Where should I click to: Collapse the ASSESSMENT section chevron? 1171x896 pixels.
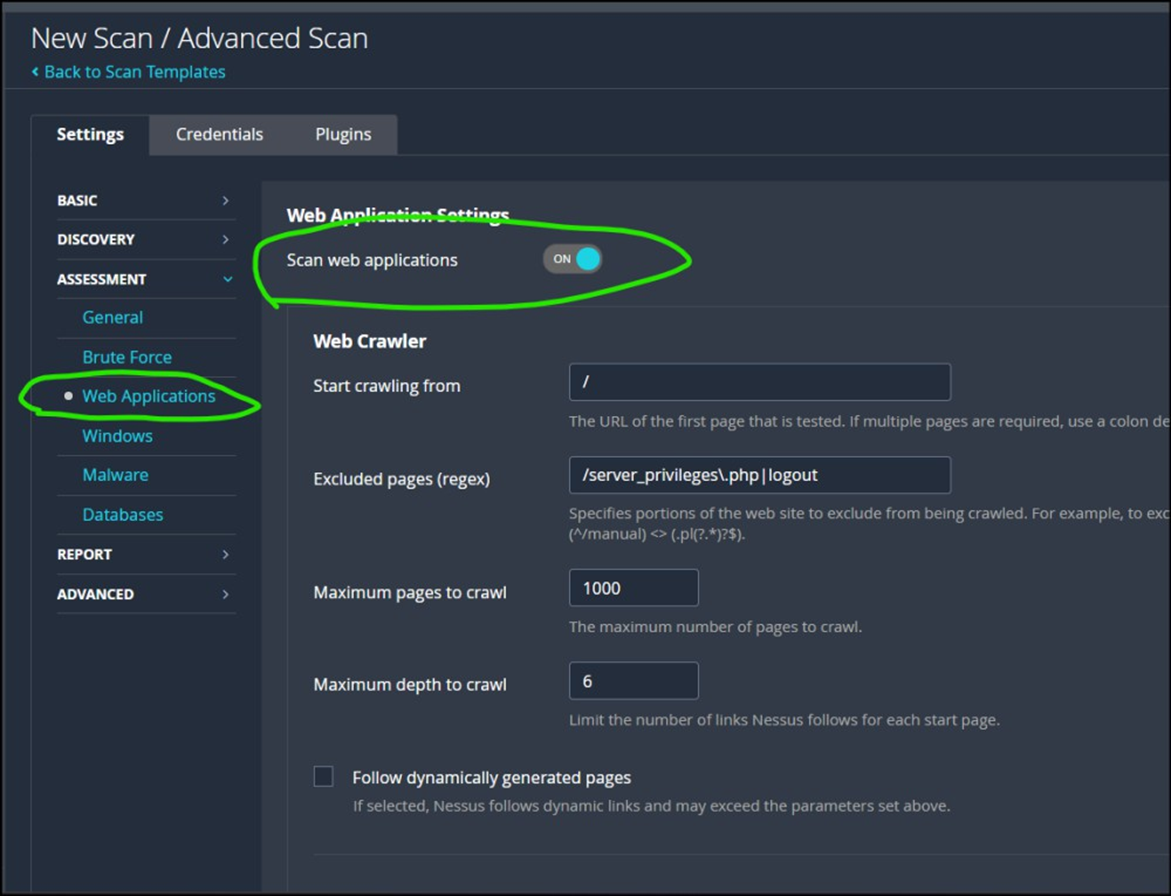(227, 279)
